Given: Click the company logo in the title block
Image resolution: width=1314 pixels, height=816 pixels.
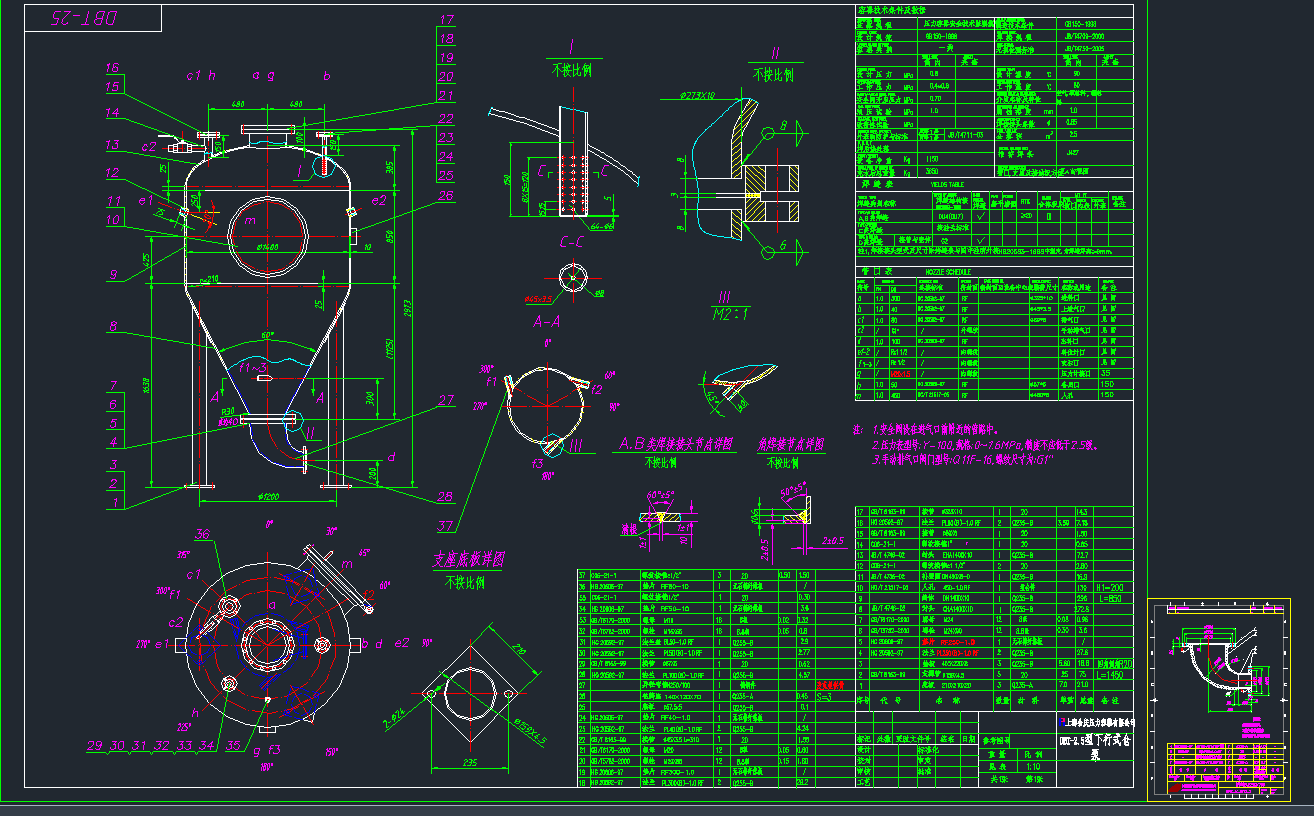Looking at the screenshot, I should (x=1063, y=722).
